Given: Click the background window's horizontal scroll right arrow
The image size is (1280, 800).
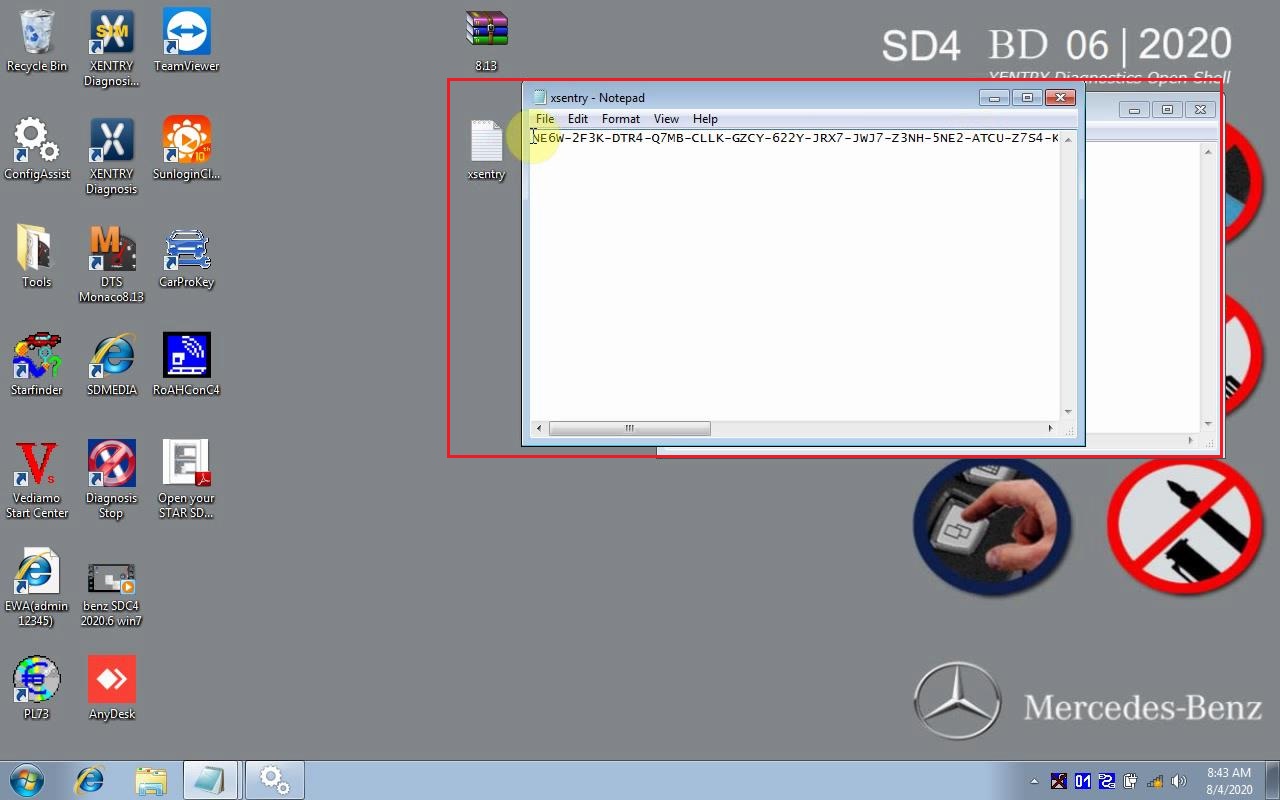Looking at the screenshot, I should 1190,440.
